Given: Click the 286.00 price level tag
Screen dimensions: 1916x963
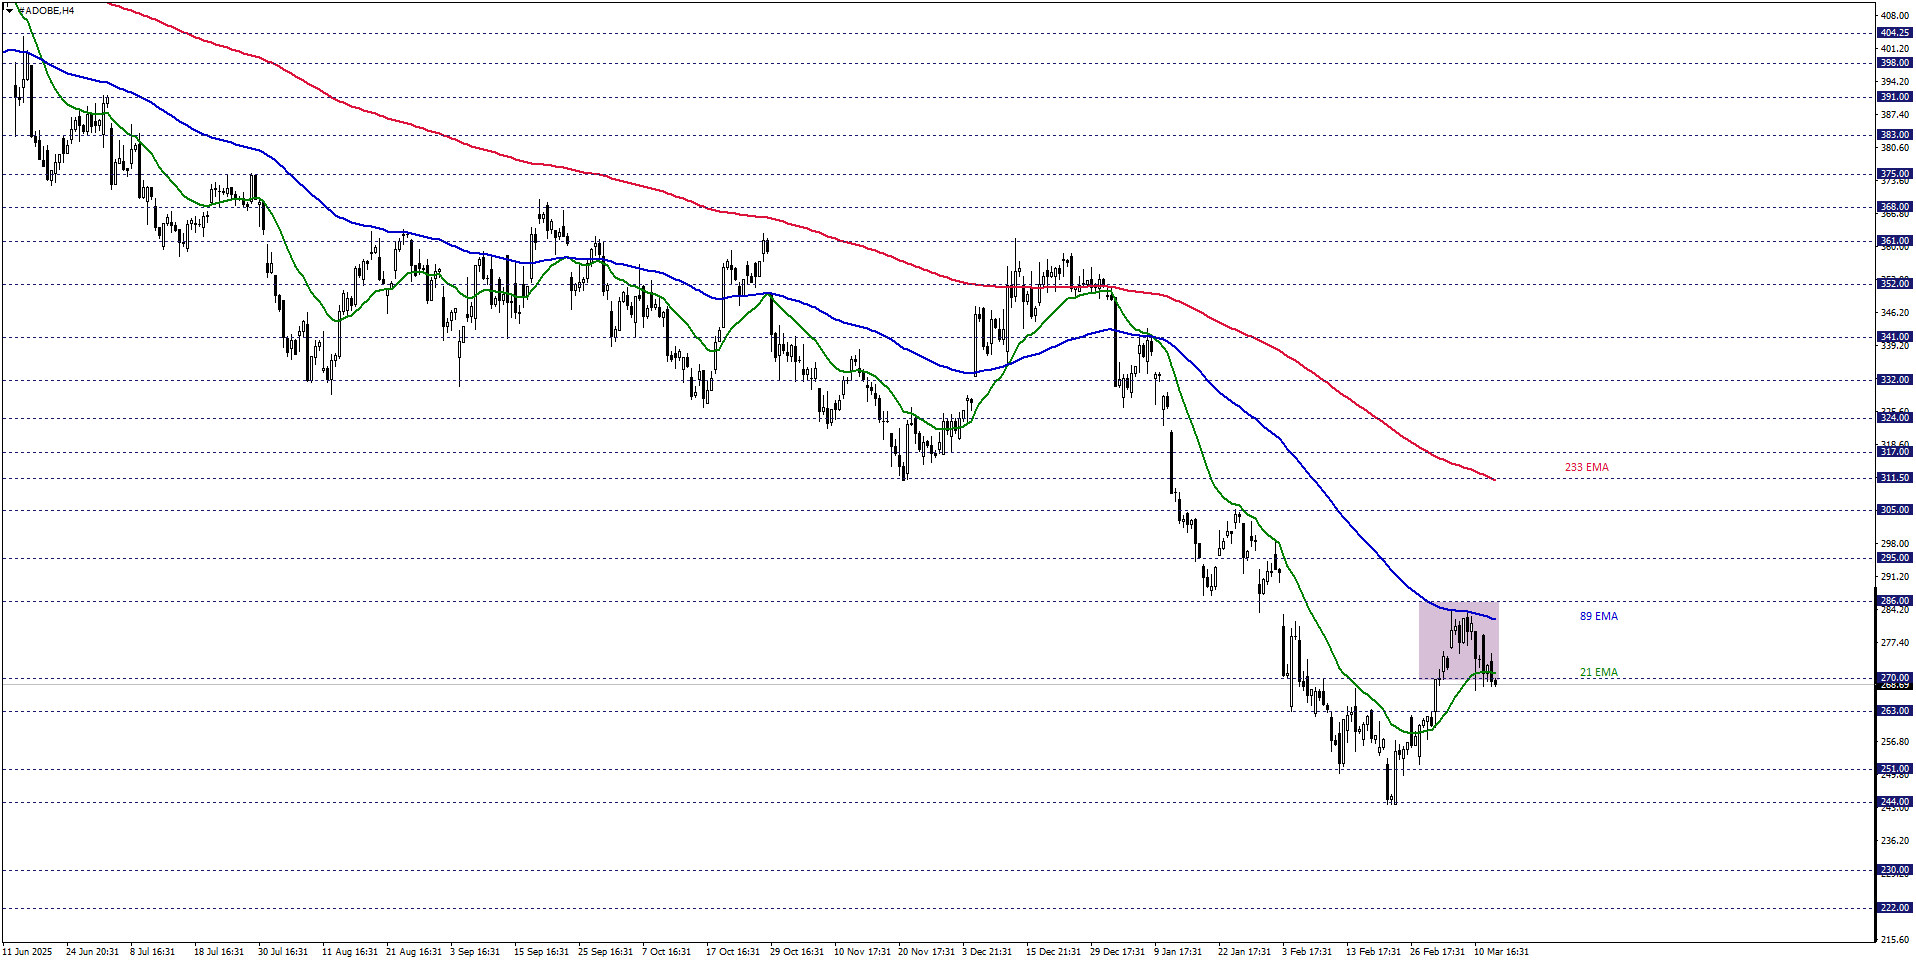Looking at the screenshot, I should tap(1894, 601).
